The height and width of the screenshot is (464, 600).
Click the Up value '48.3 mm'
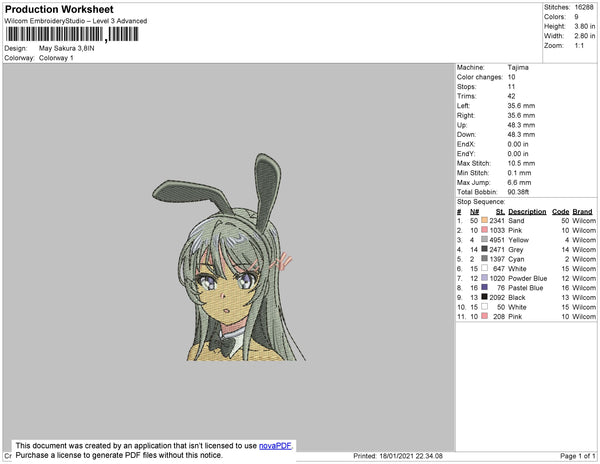(522, 125)
